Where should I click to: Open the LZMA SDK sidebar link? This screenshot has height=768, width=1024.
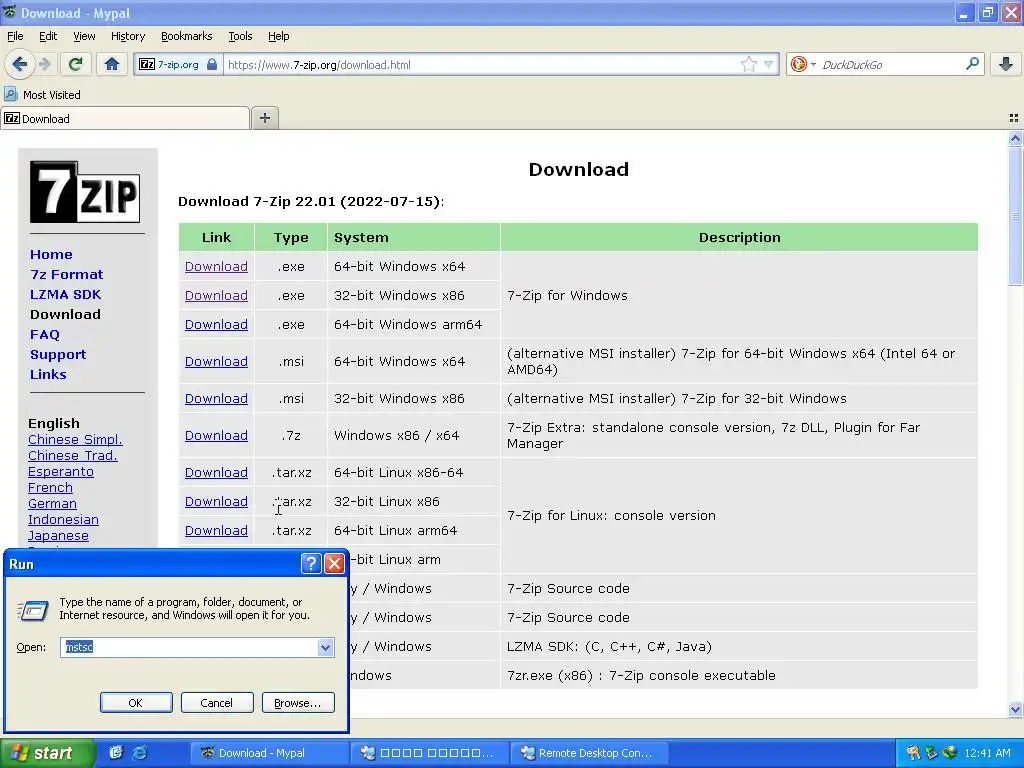65,295
